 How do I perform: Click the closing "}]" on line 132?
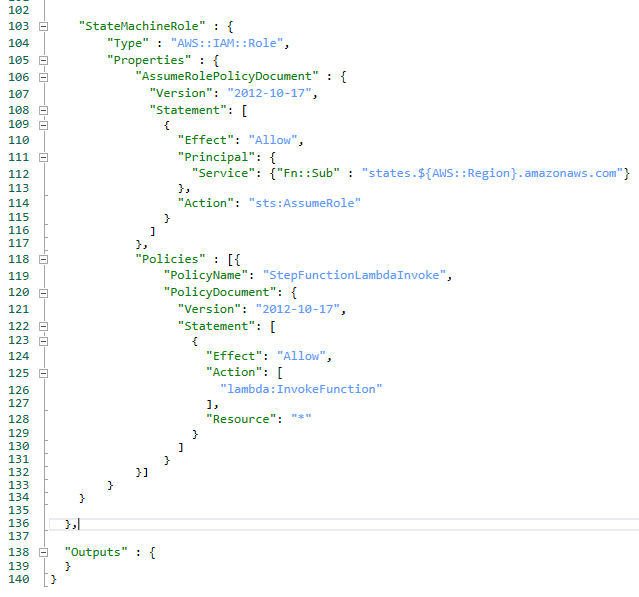[x=142, y=472]
